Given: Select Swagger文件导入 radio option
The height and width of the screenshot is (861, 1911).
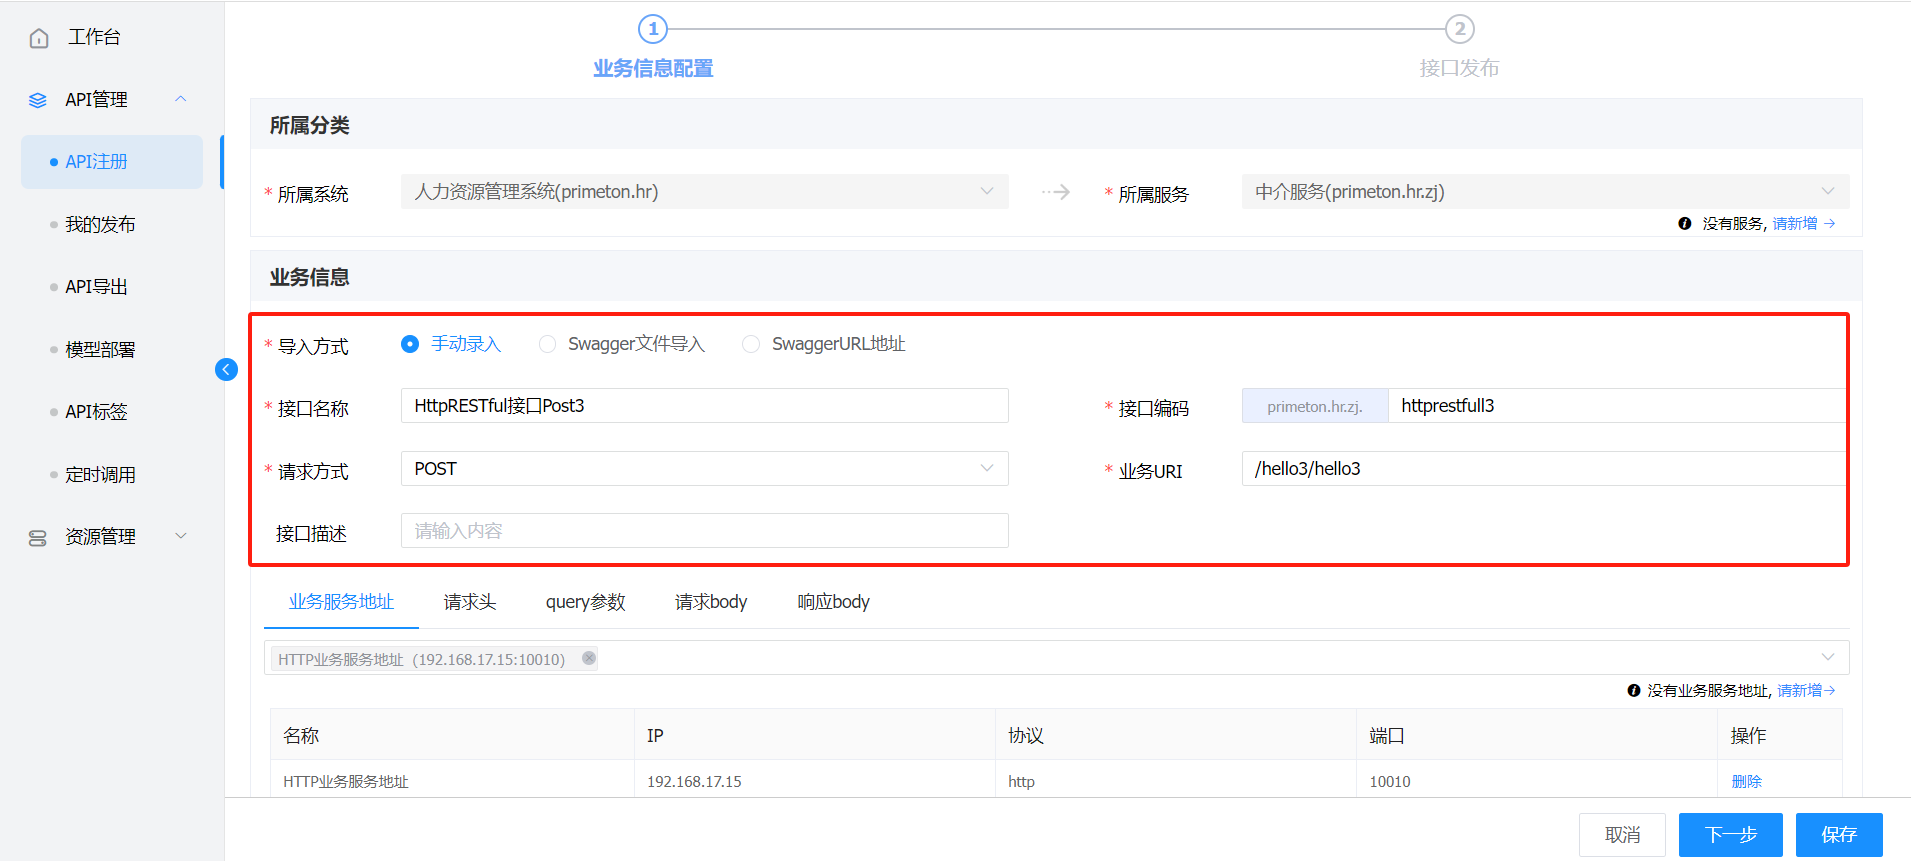Looking at the screenshot, I should click(x=547, y=344).
